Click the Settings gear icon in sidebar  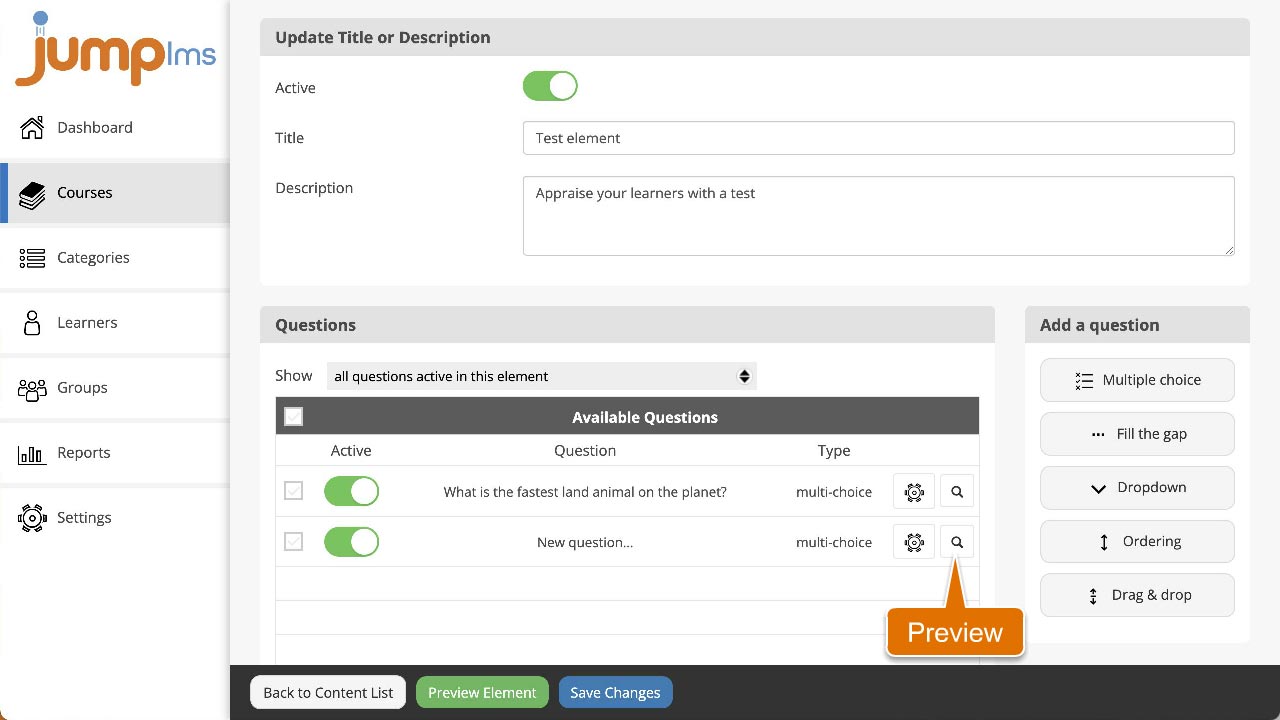click(32, 517)
